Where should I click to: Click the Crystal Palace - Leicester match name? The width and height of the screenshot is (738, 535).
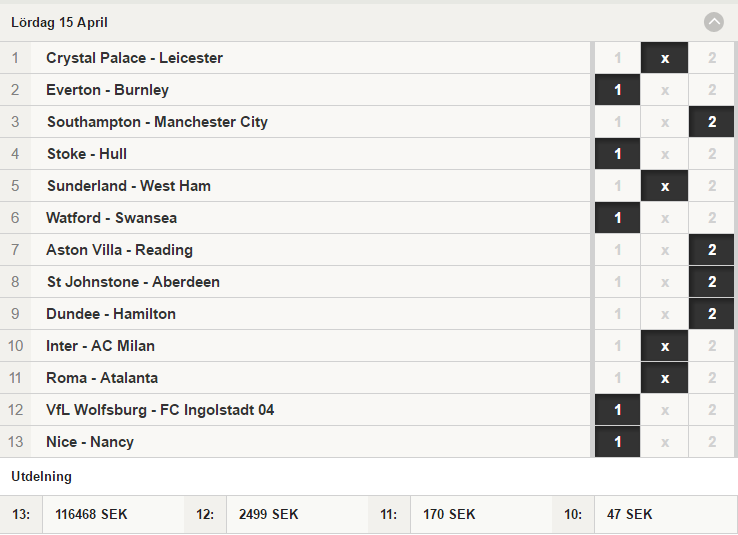pos(134,58)
